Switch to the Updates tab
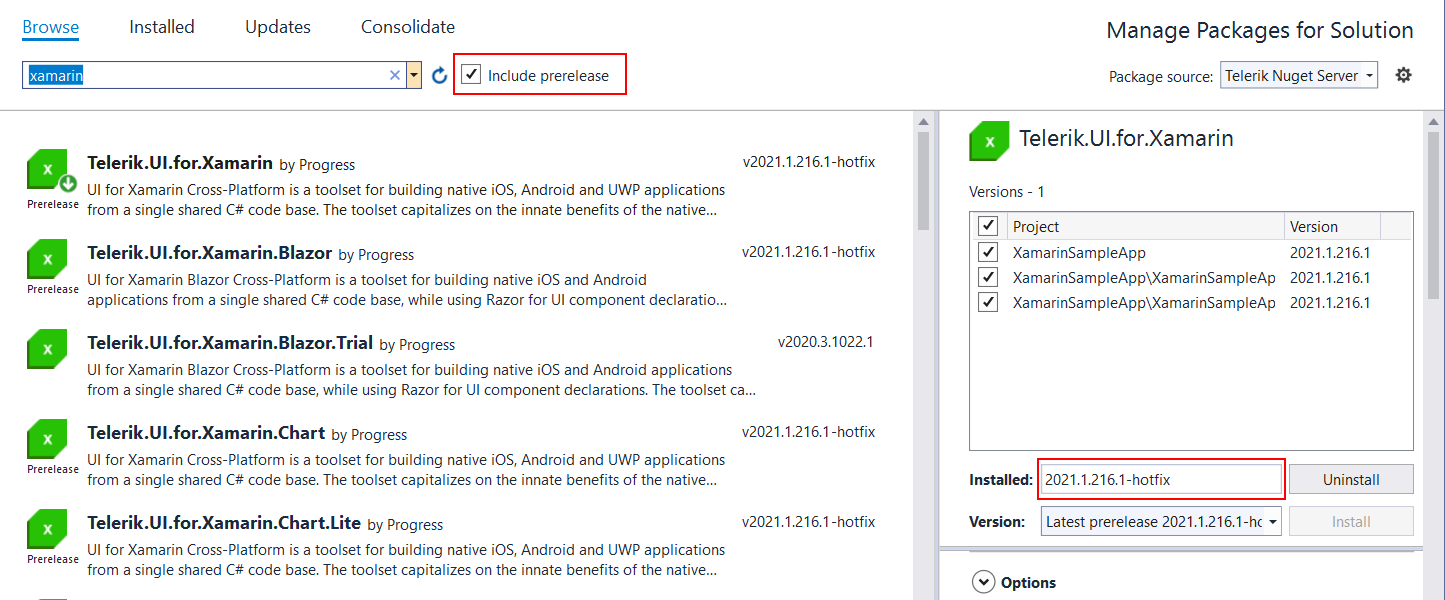Image resolution: width=1445 pixels, height=600 pixels. tap(278, 27)
